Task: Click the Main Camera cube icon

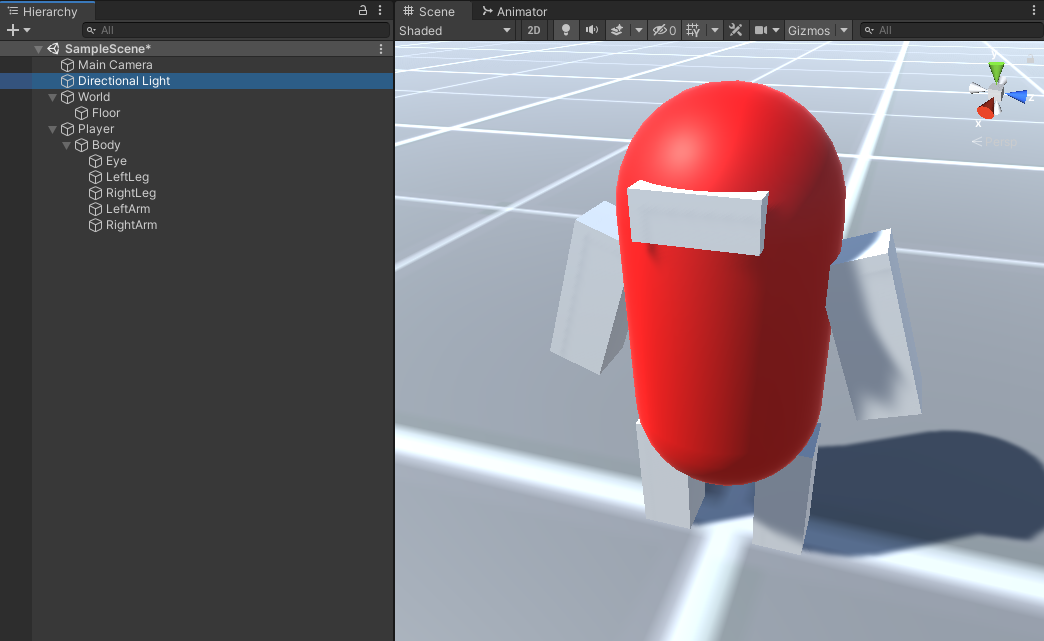Action: point(67,65)
